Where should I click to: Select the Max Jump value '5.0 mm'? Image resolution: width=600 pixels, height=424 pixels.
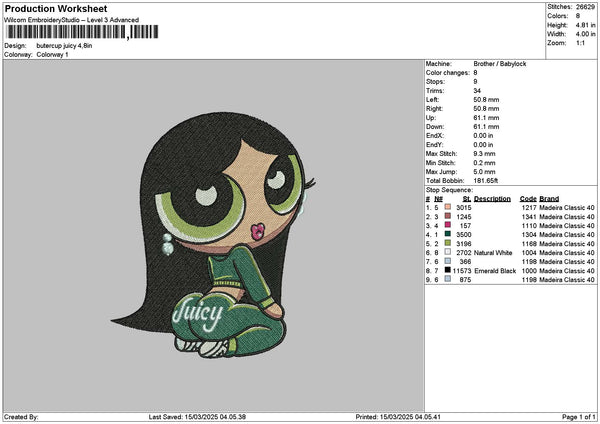(484, 172)
